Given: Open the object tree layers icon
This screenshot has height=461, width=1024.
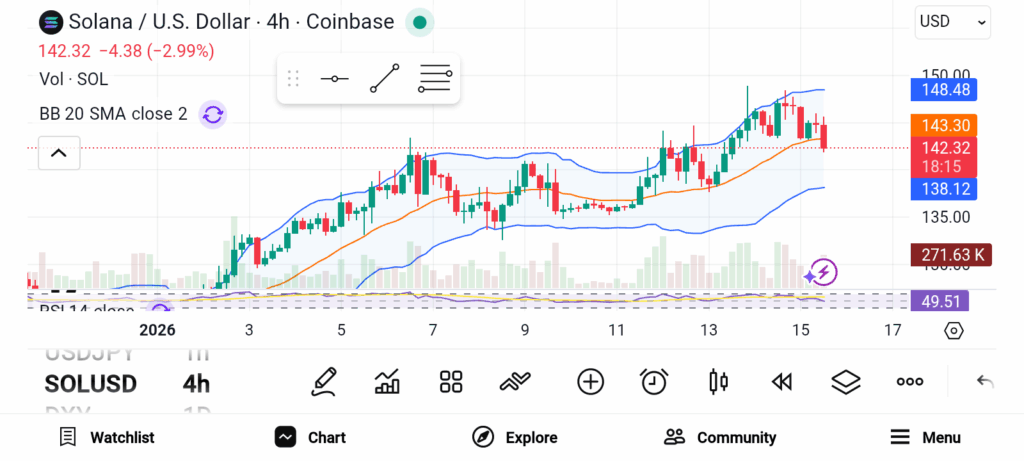Looking at the screenshot, I should 846,381.
